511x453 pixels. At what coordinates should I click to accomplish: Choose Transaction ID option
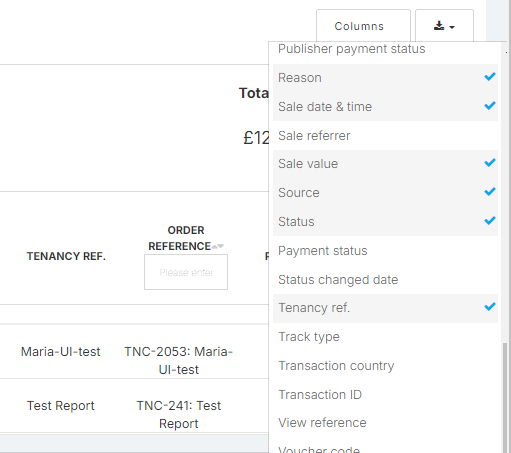coord(385,395)
